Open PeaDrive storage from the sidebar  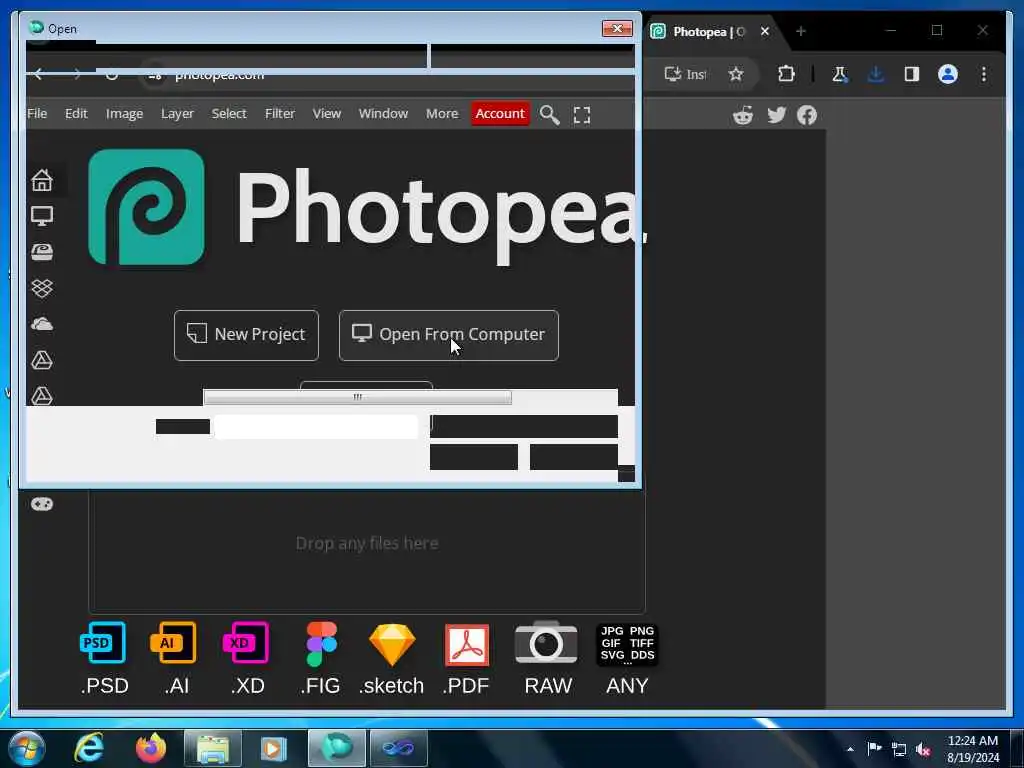(x=42, y=252)
